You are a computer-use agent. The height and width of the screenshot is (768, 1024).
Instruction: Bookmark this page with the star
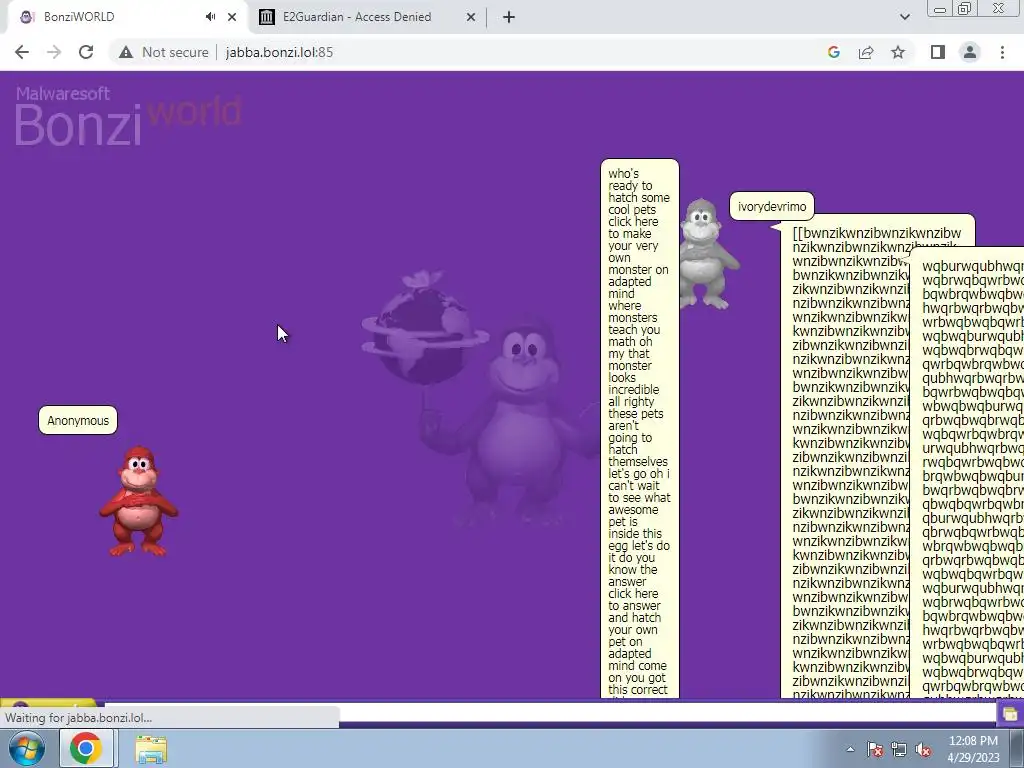click(898, 52)
